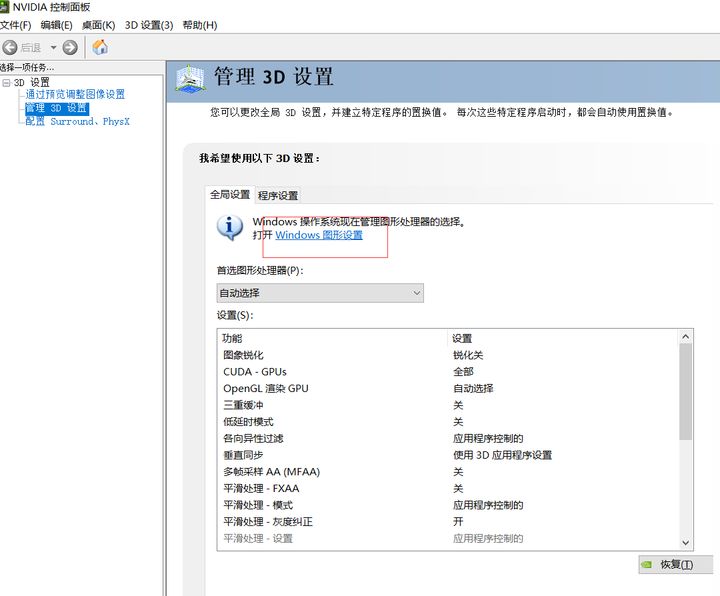Select the 各向异性过滤 row

tap(448, 439)
